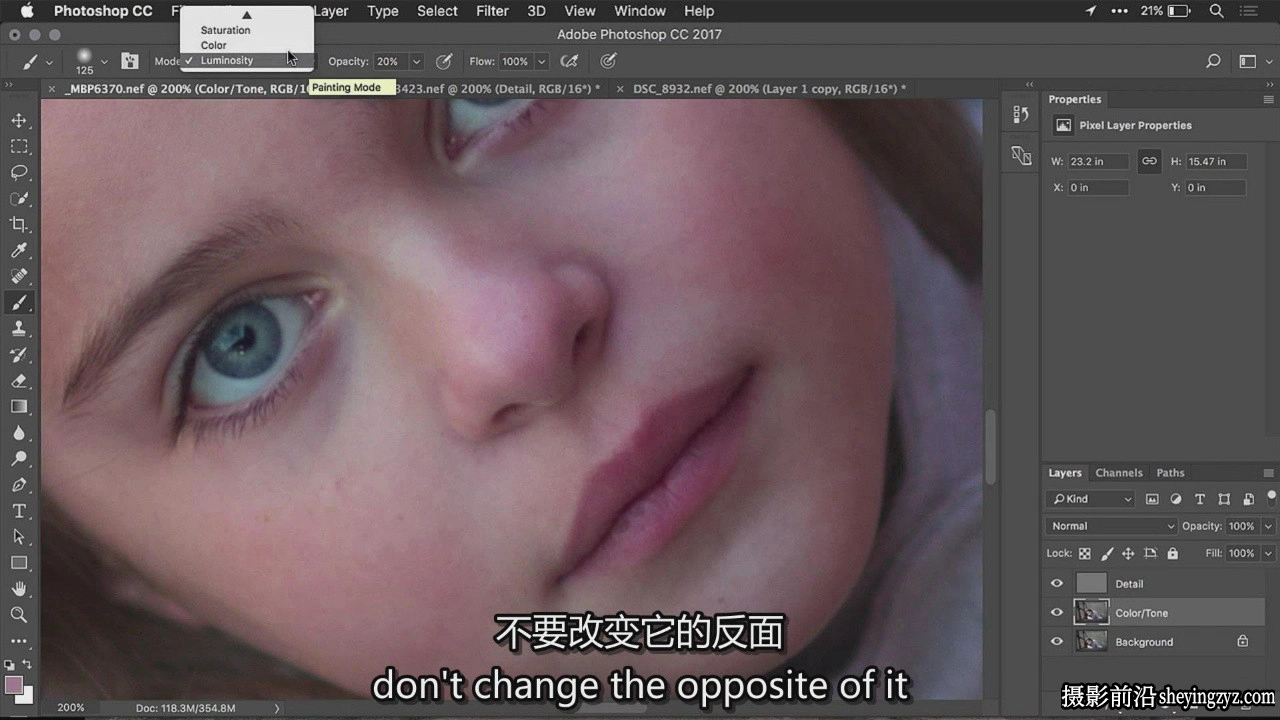Open the History panel icon
Image resolution: width=1280 pixels, height=720 pixels.
coord(1021,115)
